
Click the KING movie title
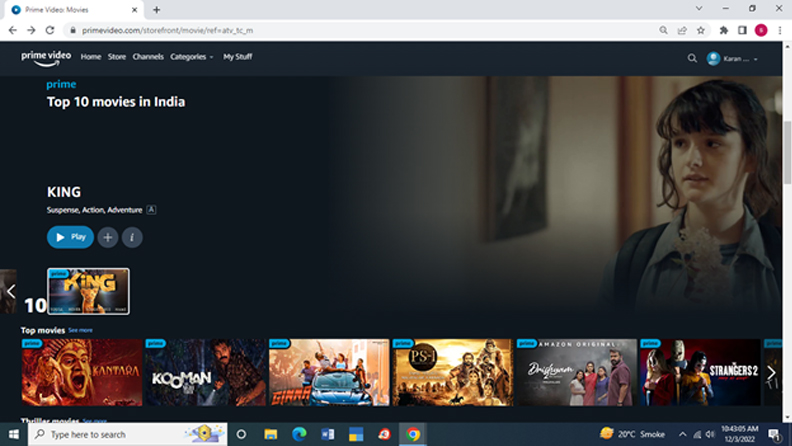click(64, 192)
